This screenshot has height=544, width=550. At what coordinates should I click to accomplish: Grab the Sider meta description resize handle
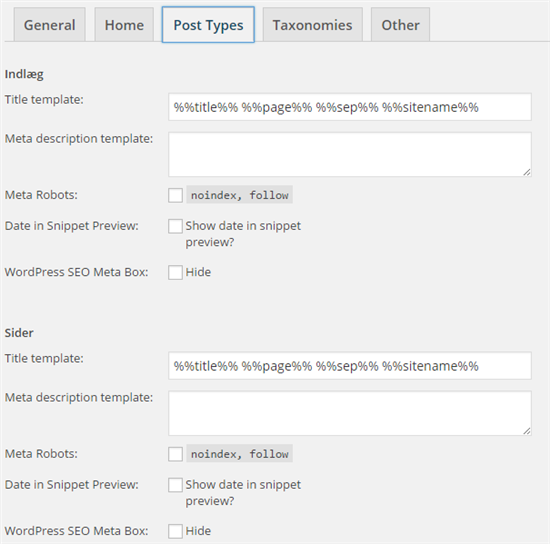pos(527,431)
